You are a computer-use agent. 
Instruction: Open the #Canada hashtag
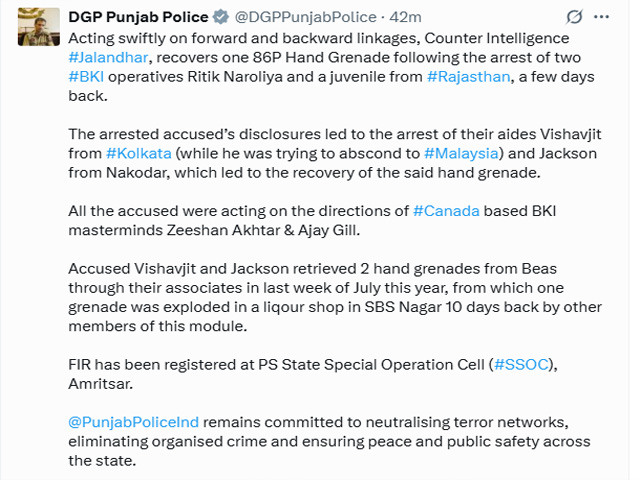pyautogui.click(x=445, y=213)
